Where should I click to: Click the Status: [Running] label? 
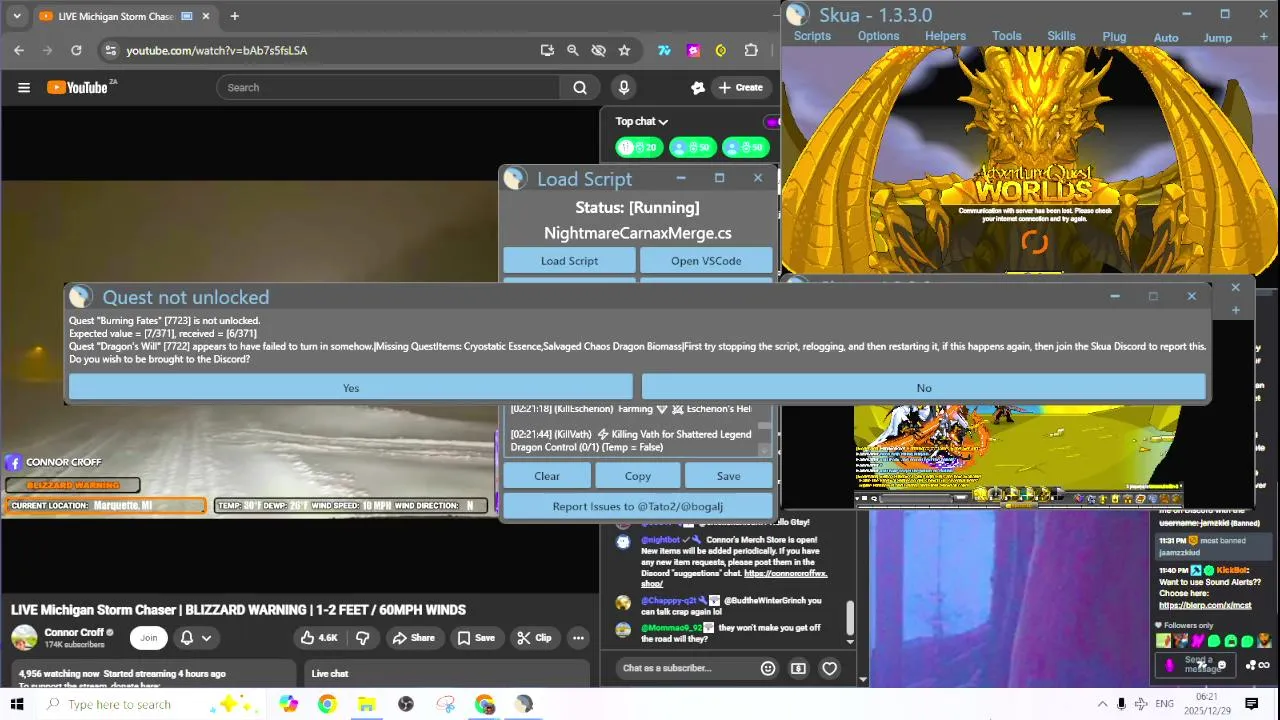(x=637, y=208)
